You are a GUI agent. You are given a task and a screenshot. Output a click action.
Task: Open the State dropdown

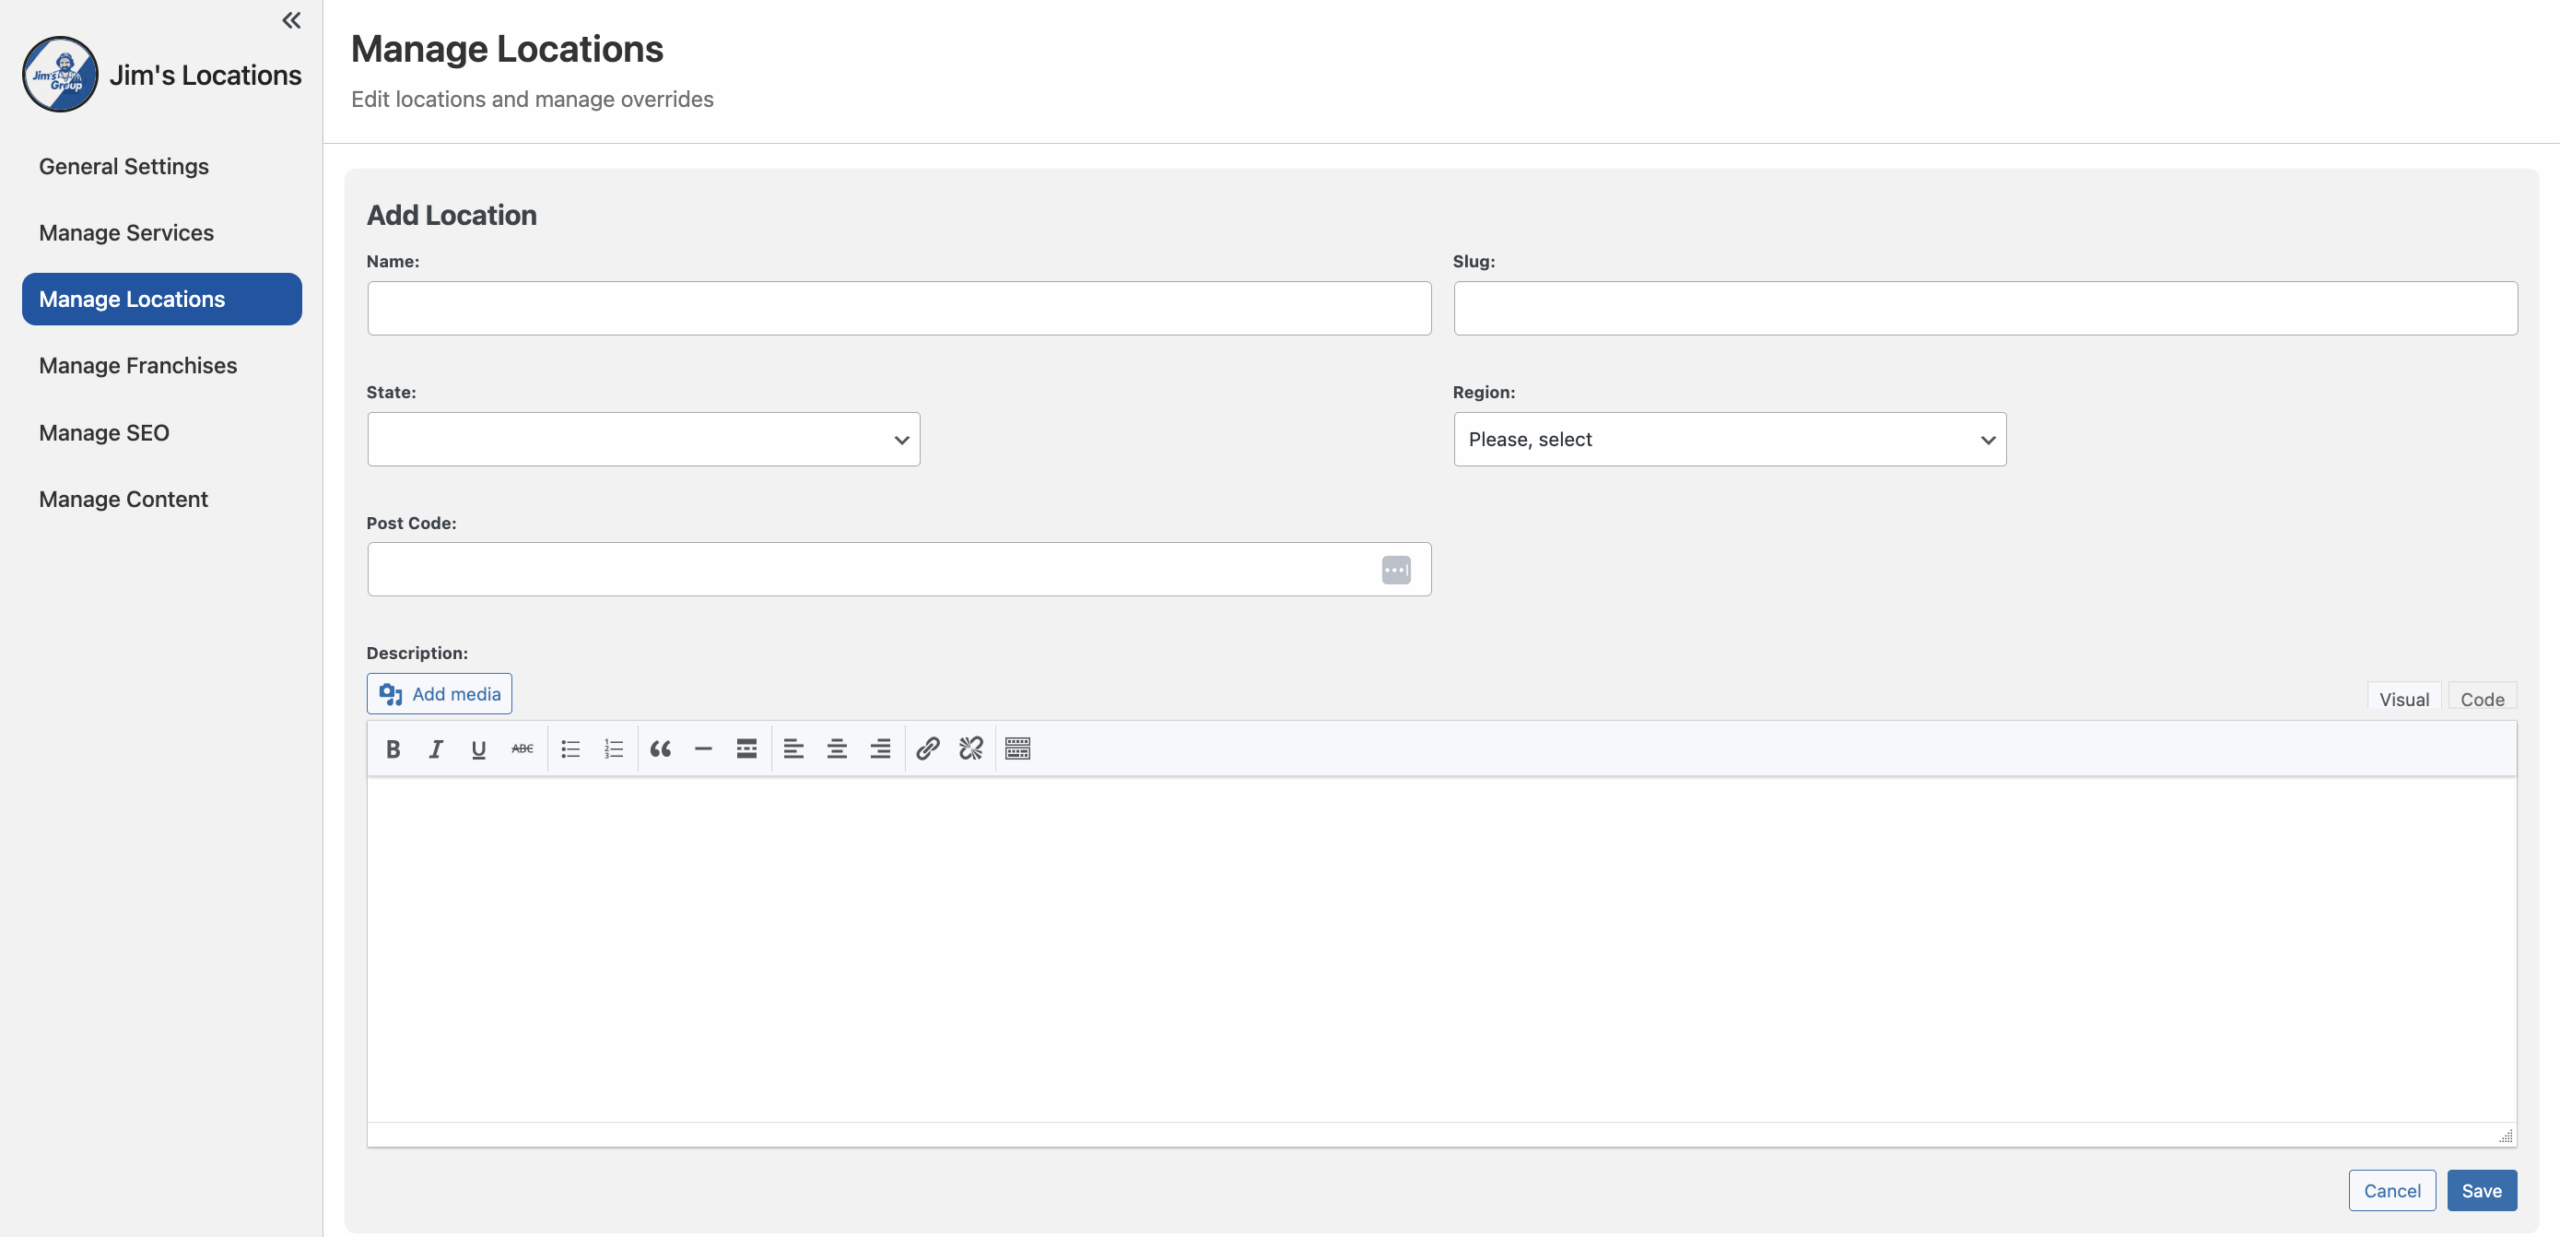point(643,439)
